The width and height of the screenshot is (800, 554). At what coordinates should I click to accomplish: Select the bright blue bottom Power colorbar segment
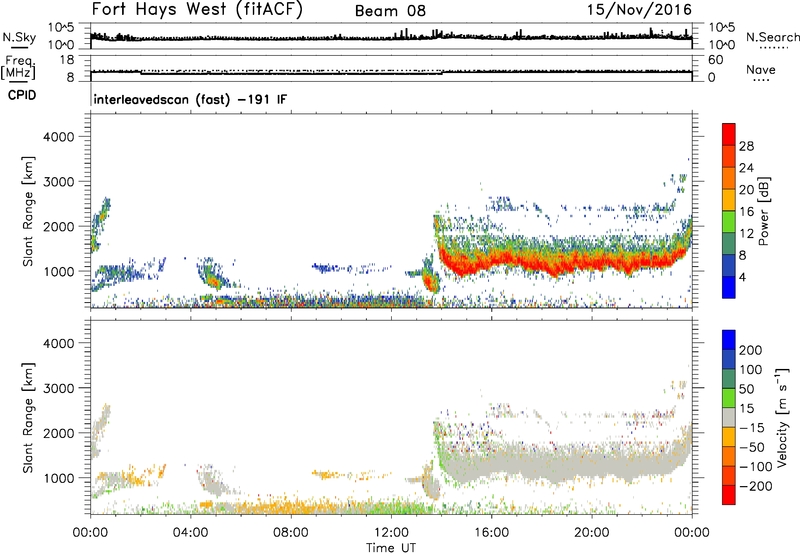pyautogui.click(x=729, y=287)
